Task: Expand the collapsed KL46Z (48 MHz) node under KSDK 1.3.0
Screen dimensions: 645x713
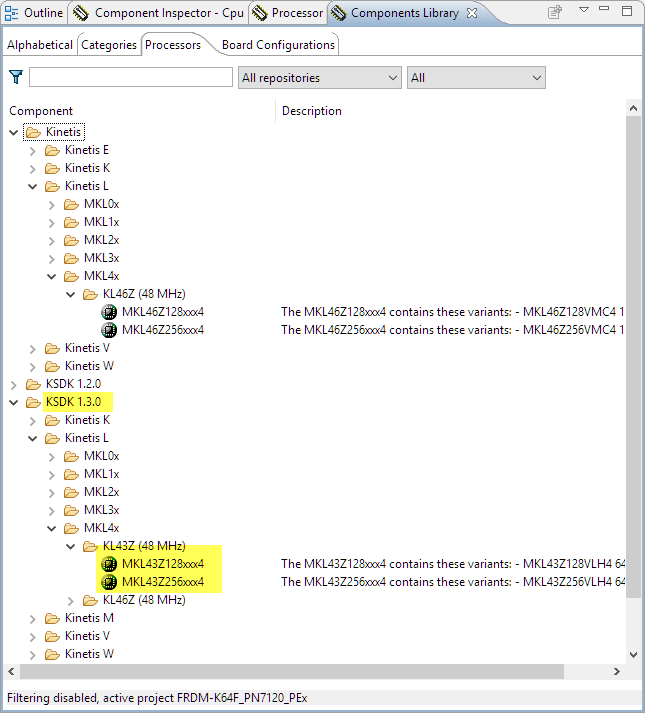Action: point(71,601)
